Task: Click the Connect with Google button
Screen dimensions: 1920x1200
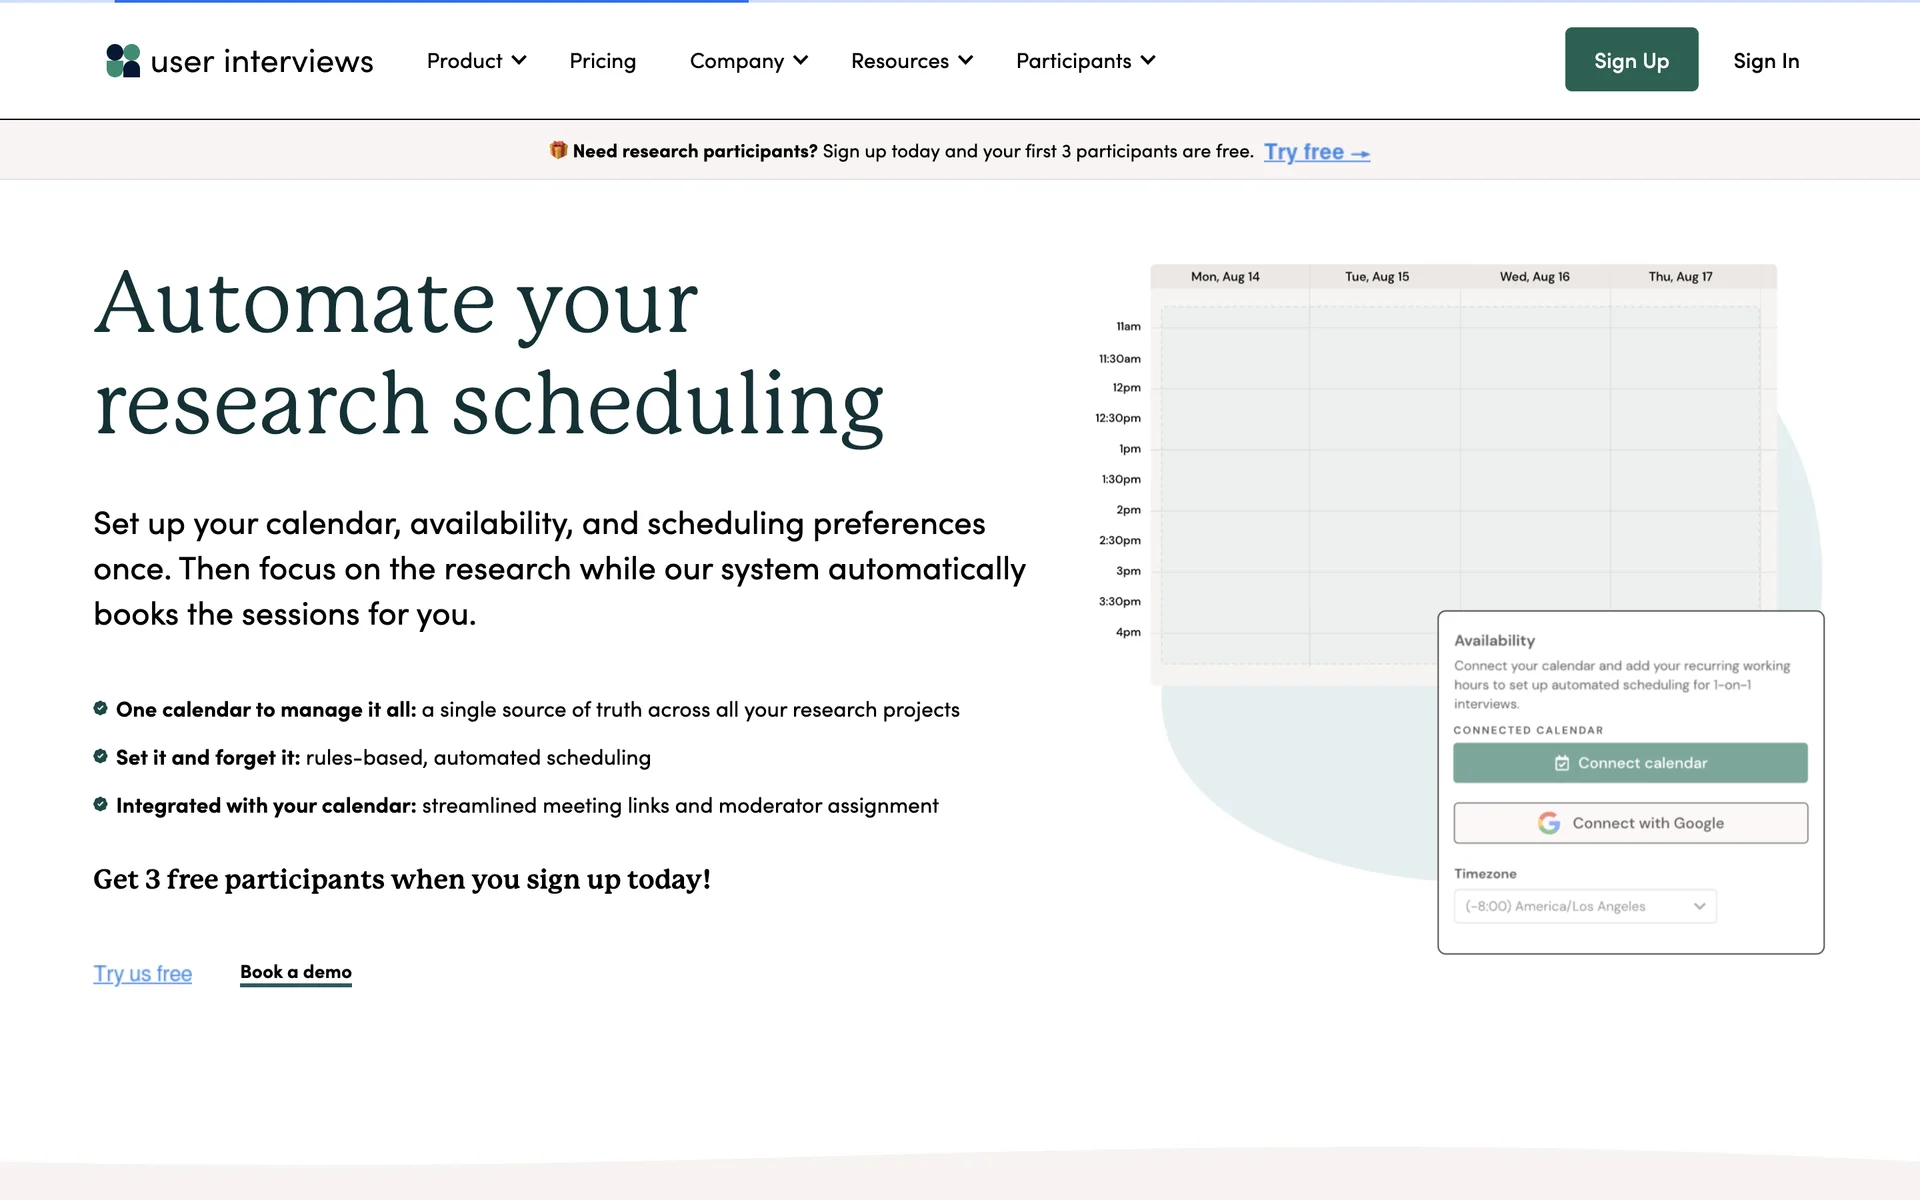Action: pyautogui.click(x=1630, y=823)
